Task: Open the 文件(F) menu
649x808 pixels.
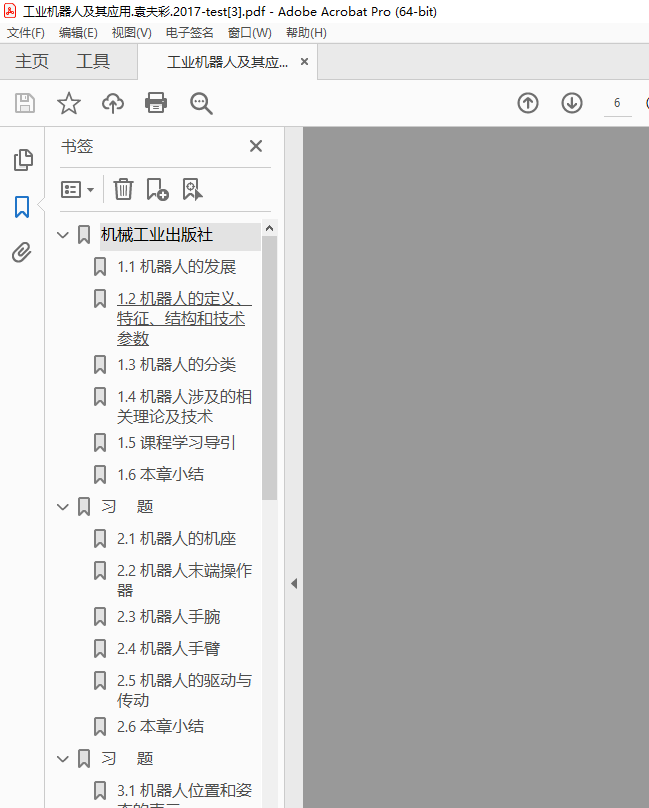Action: [26, 33]
